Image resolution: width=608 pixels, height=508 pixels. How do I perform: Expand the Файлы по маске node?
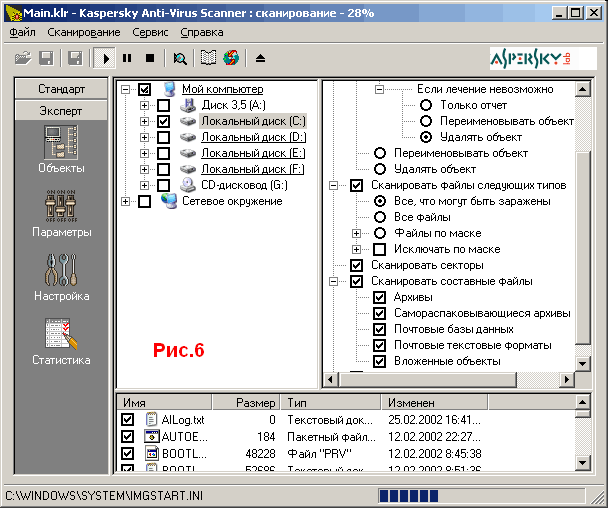click(356, 233)
